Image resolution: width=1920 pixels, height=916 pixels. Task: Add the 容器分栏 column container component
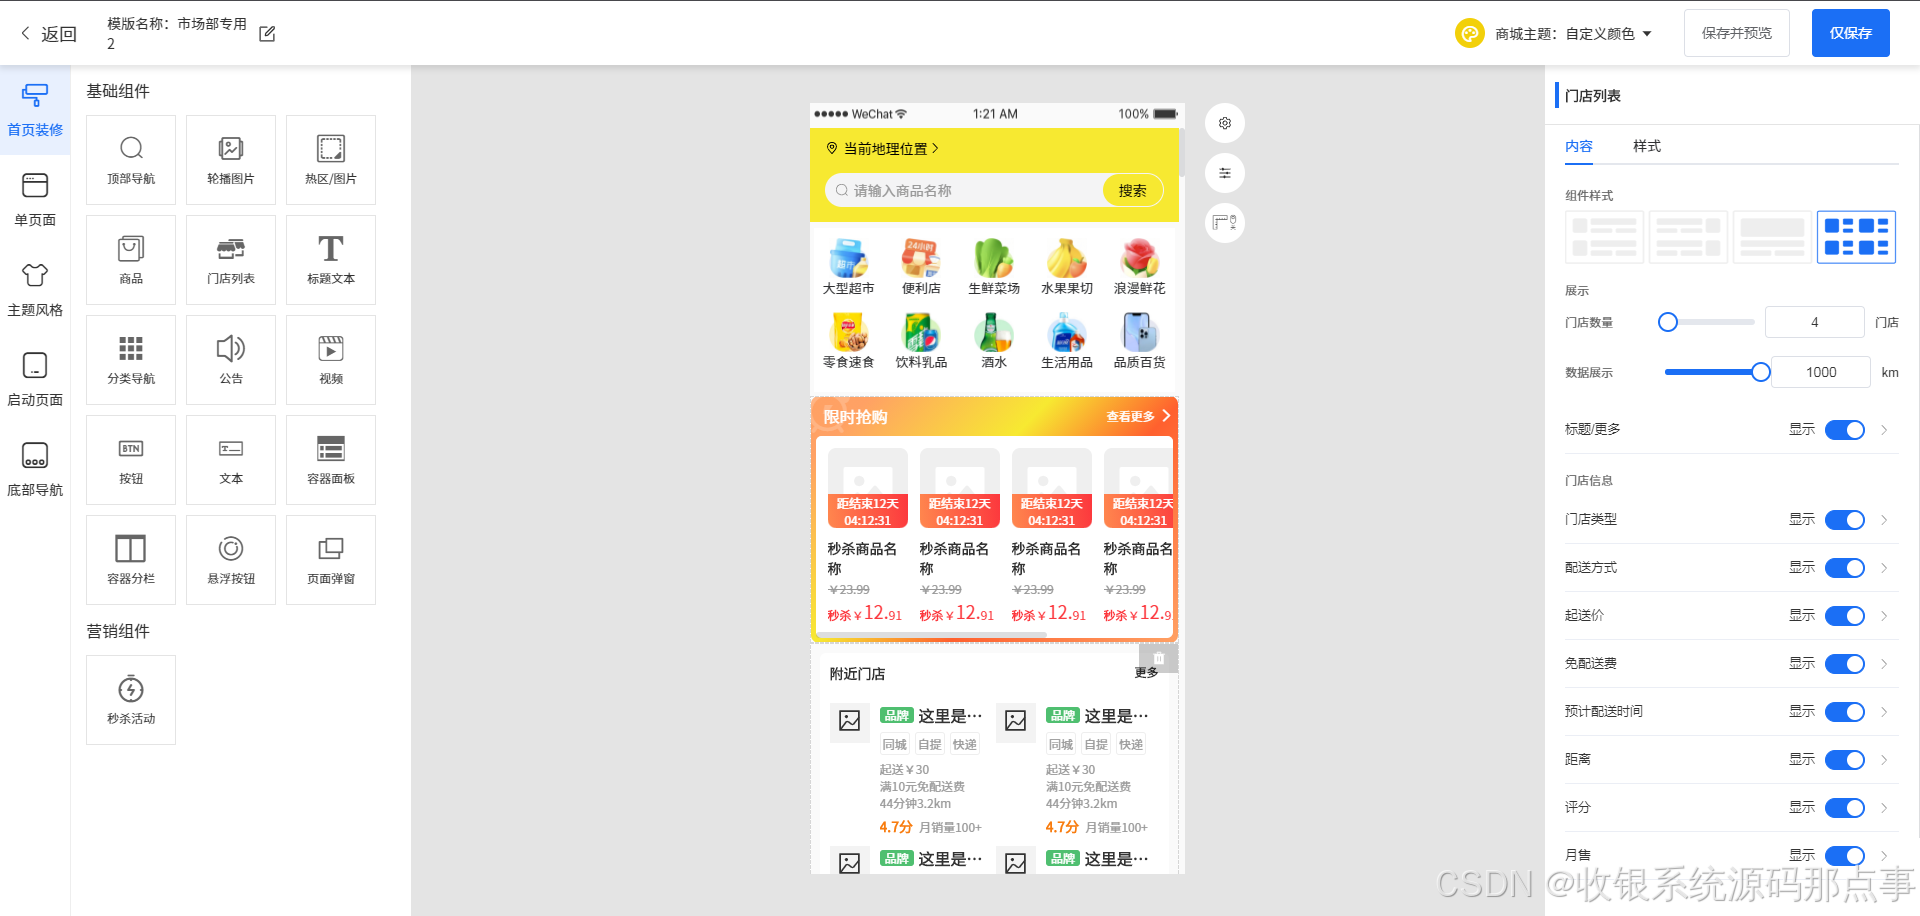coord(131,560)
